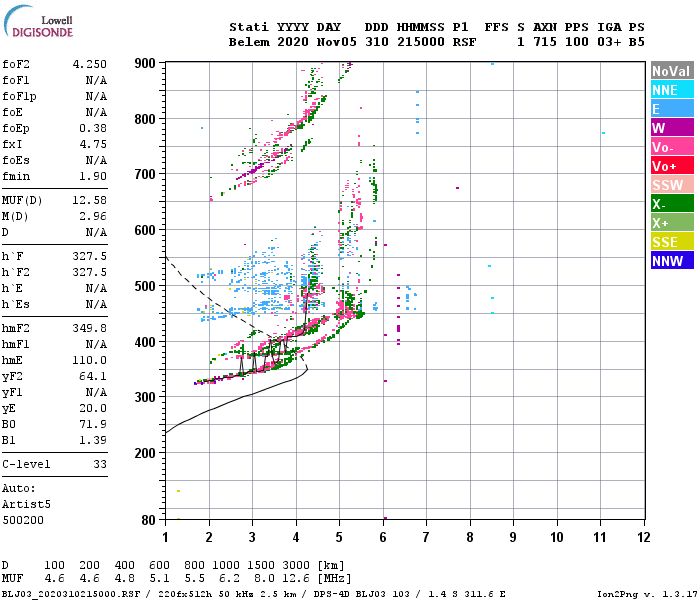The width and height of the screenshot is (700, 600).
Task: Select the W purple legend swatch
Action: (x=672, y=128)
